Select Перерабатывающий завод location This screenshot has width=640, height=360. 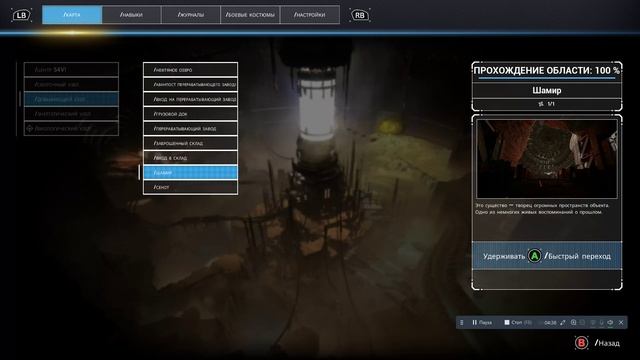click(x=190, y=129)
